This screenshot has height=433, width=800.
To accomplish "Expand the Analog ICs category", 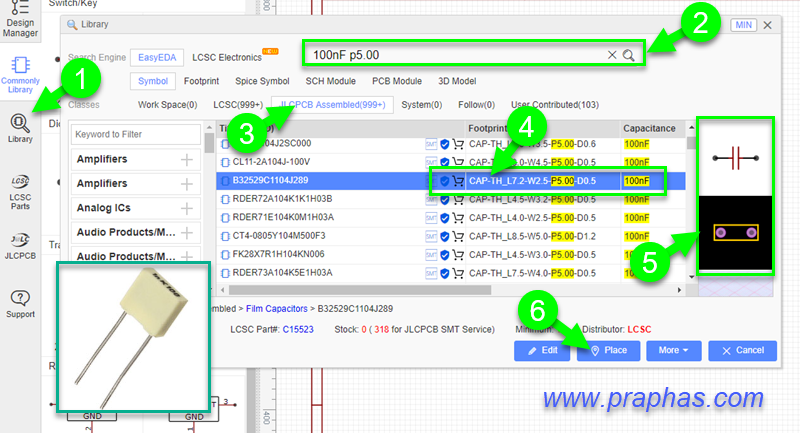I will (x=187, y=208).
